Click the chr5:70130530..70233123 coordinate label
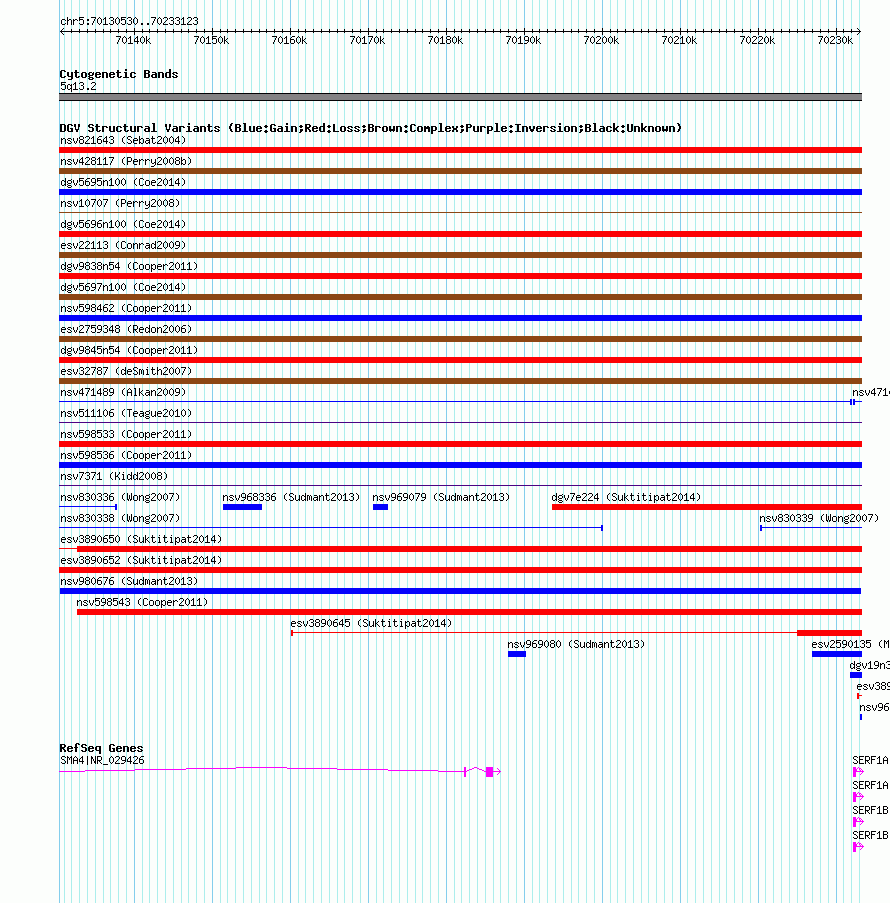 (x=129, y=21)
